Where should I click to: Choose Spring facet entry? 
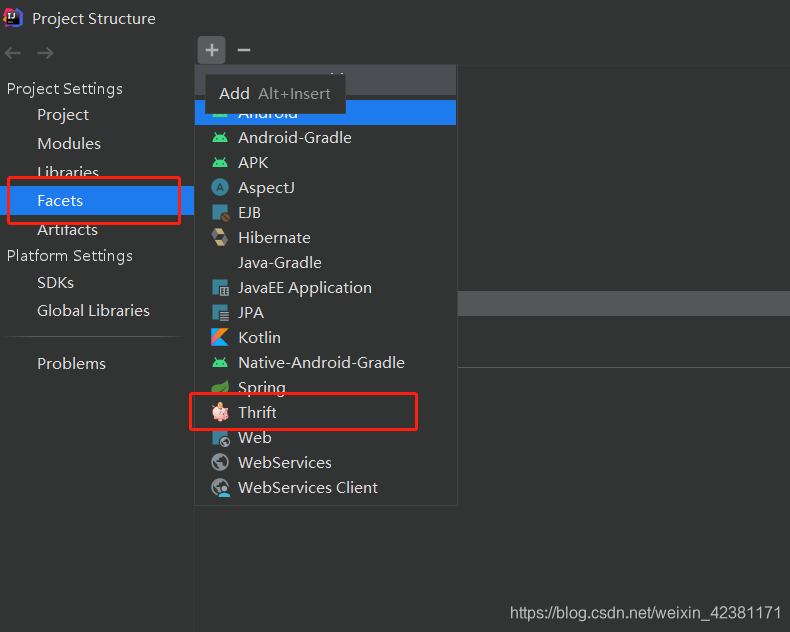325,387
